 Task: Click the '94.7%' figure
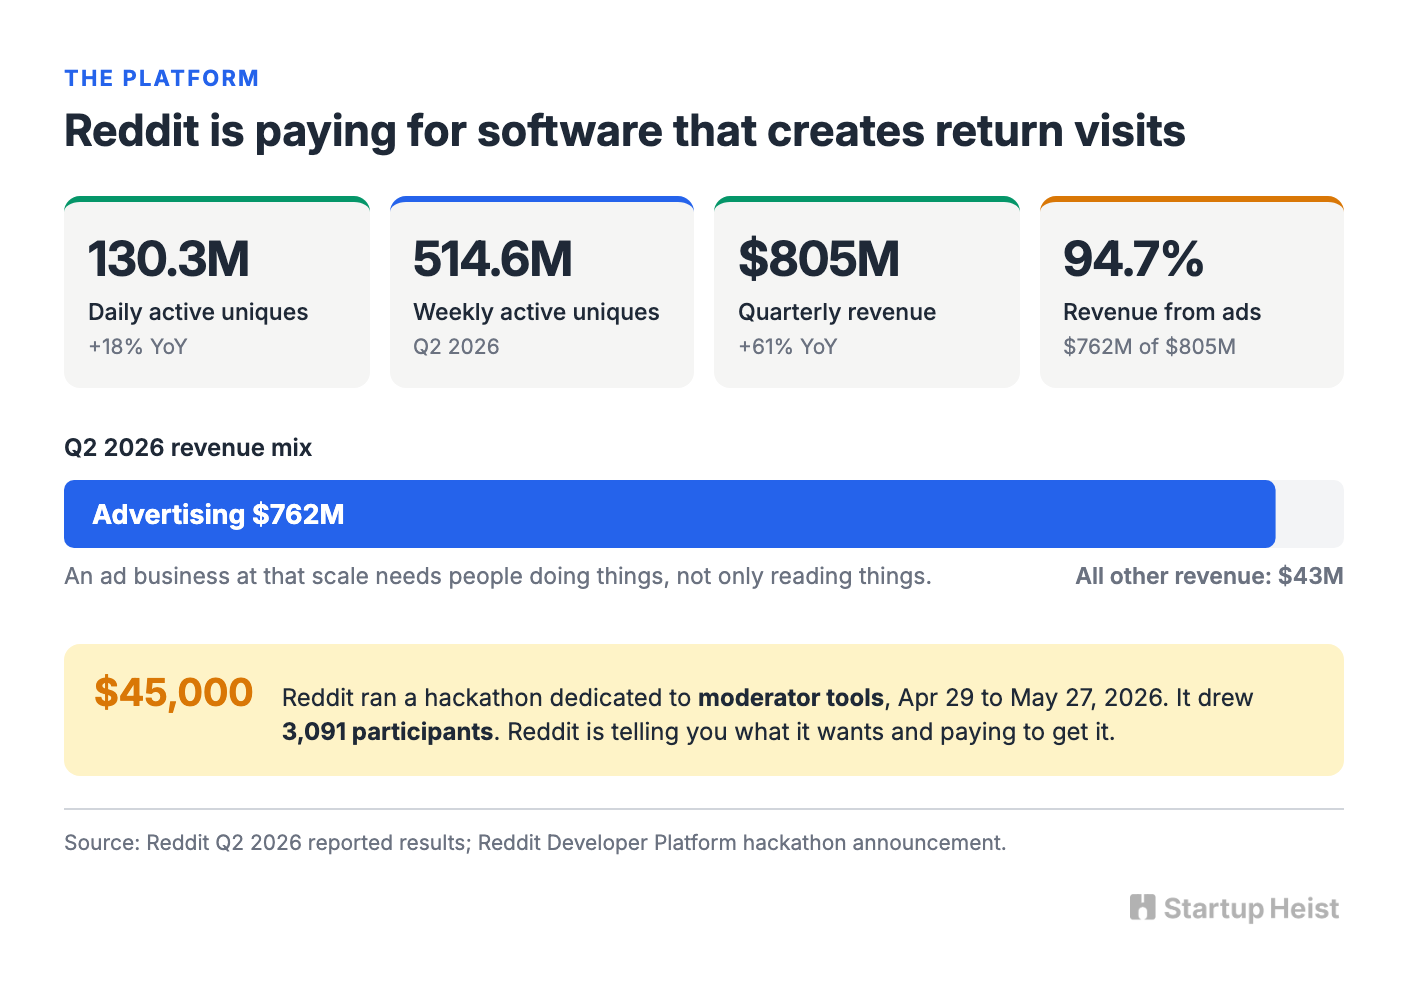(1133, 259)
